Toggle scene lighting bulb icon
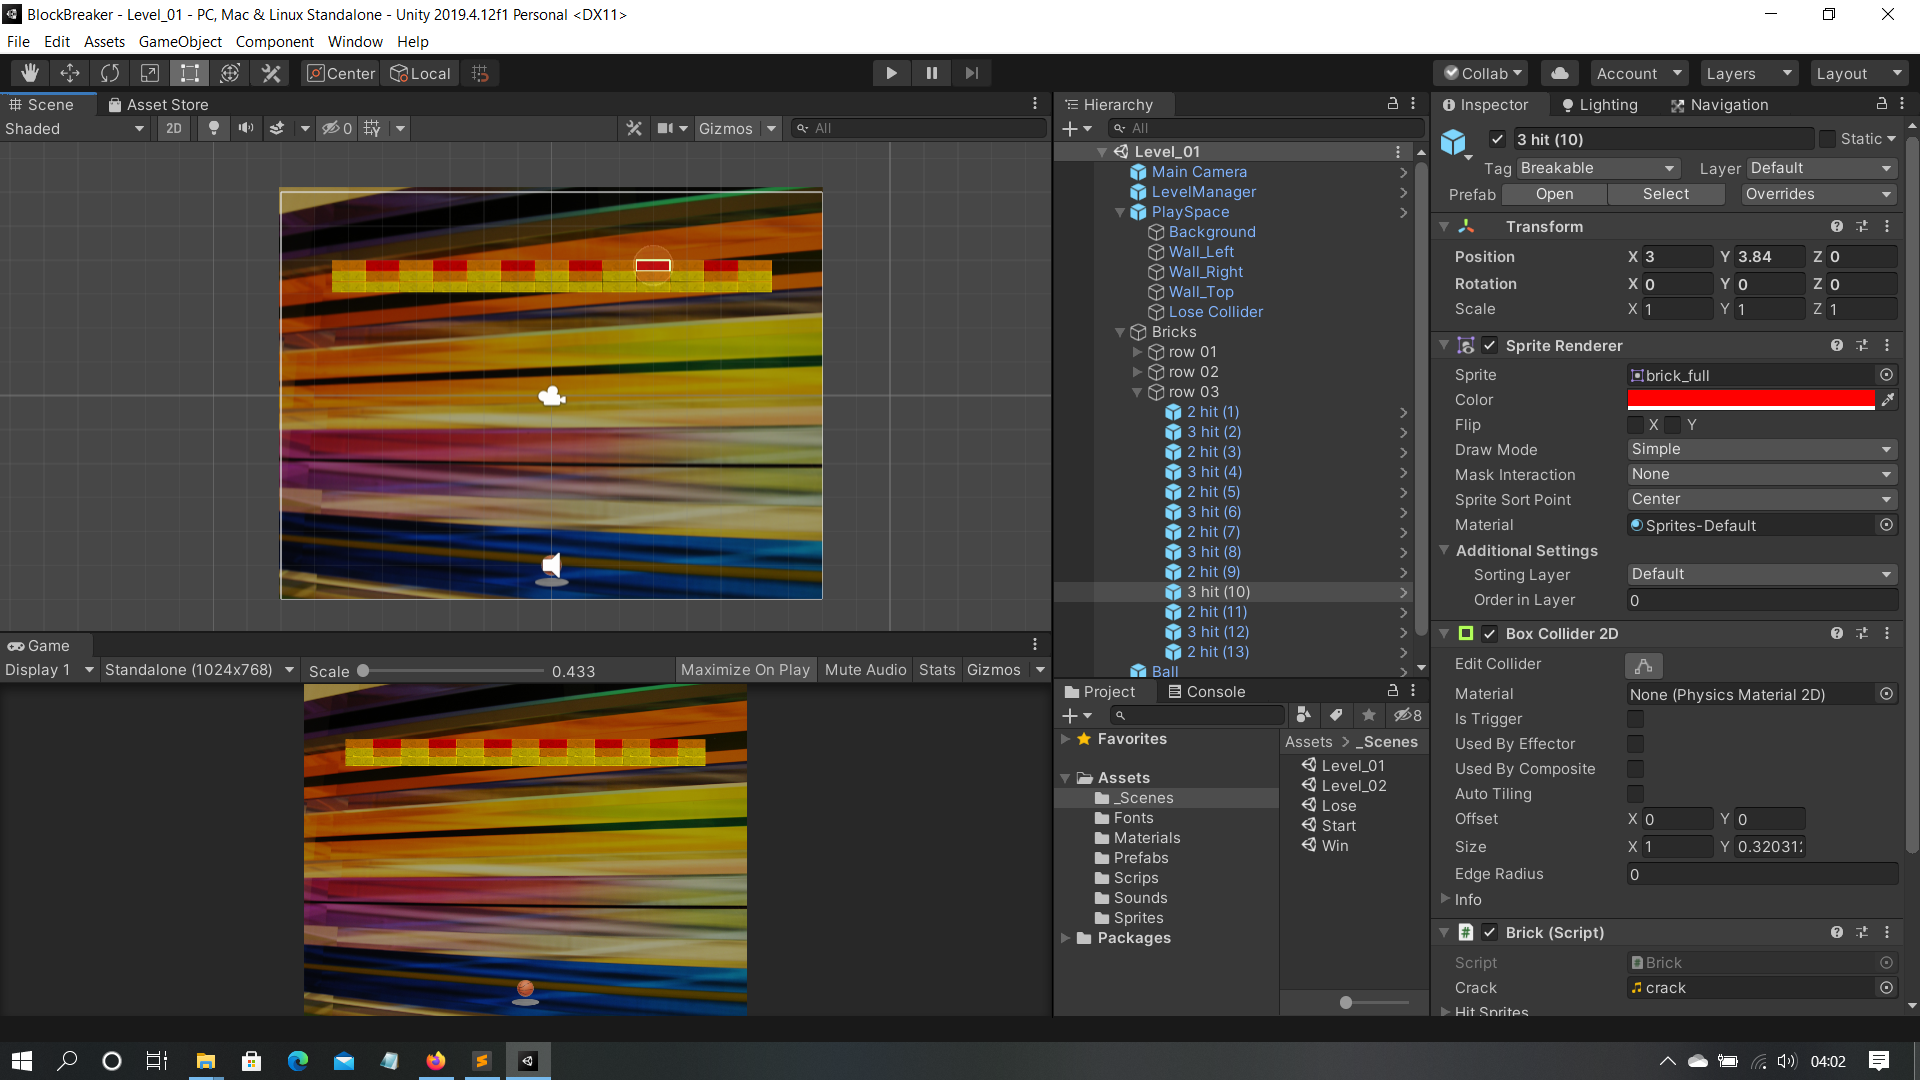The image size is (1920, 1080). pos(213,128)
